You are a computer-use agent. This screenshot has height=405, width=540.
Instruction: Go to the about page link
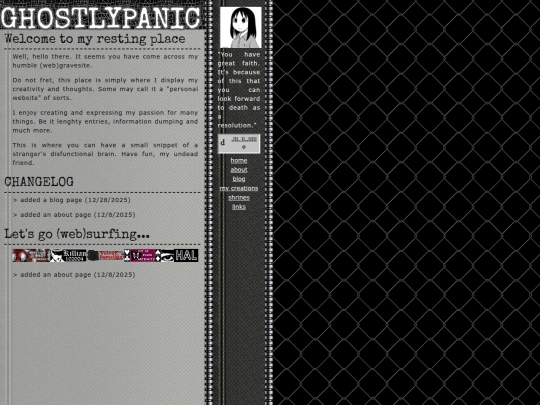pyautogui.click(x=239, y=170)
